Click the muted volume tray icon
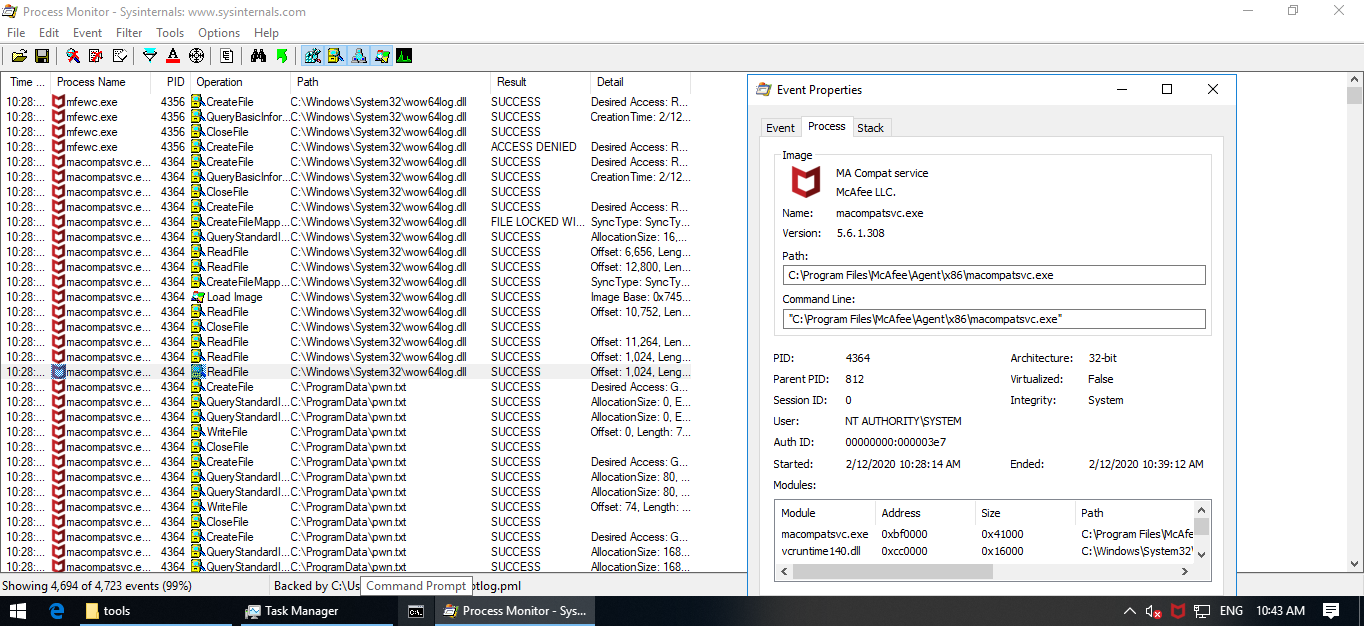1364x626 pixels. click(x=1154, y=611)
